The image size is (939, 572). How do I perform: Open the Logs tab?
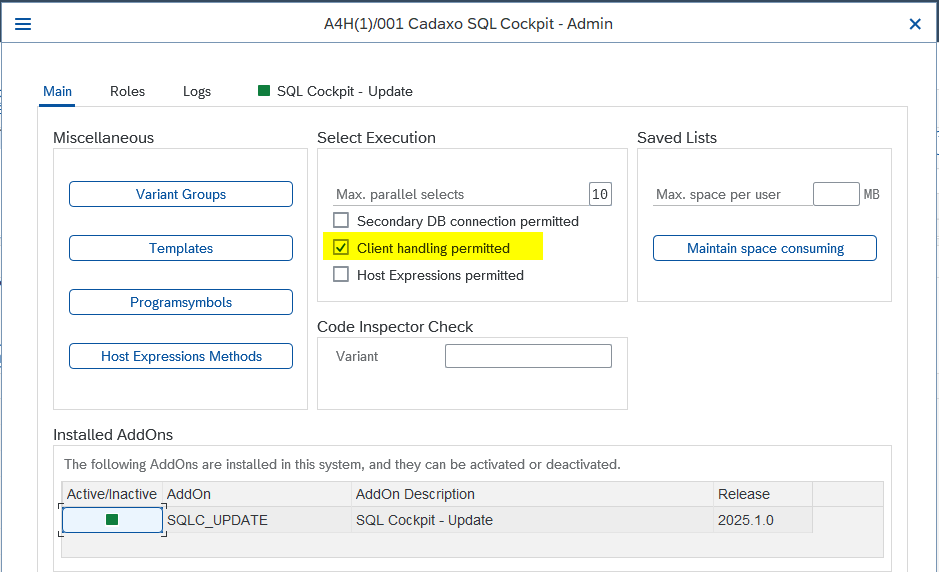pos(197,92)
